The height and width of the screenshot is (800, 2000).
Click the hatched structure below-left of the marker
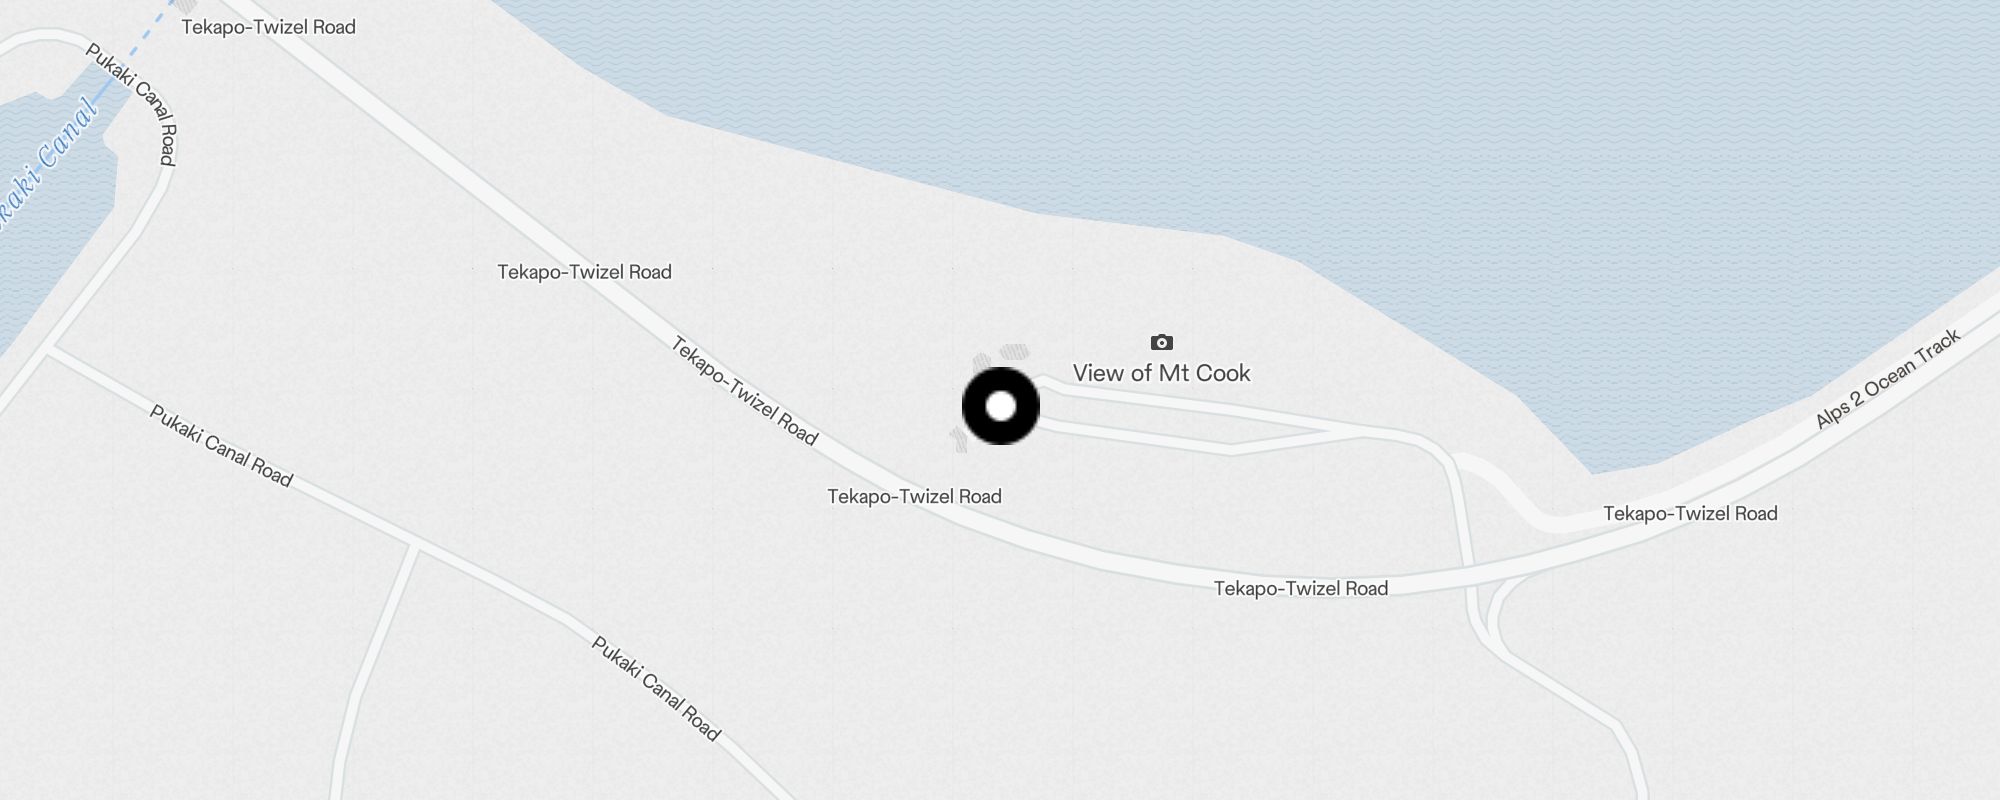[x=959, y=439]
